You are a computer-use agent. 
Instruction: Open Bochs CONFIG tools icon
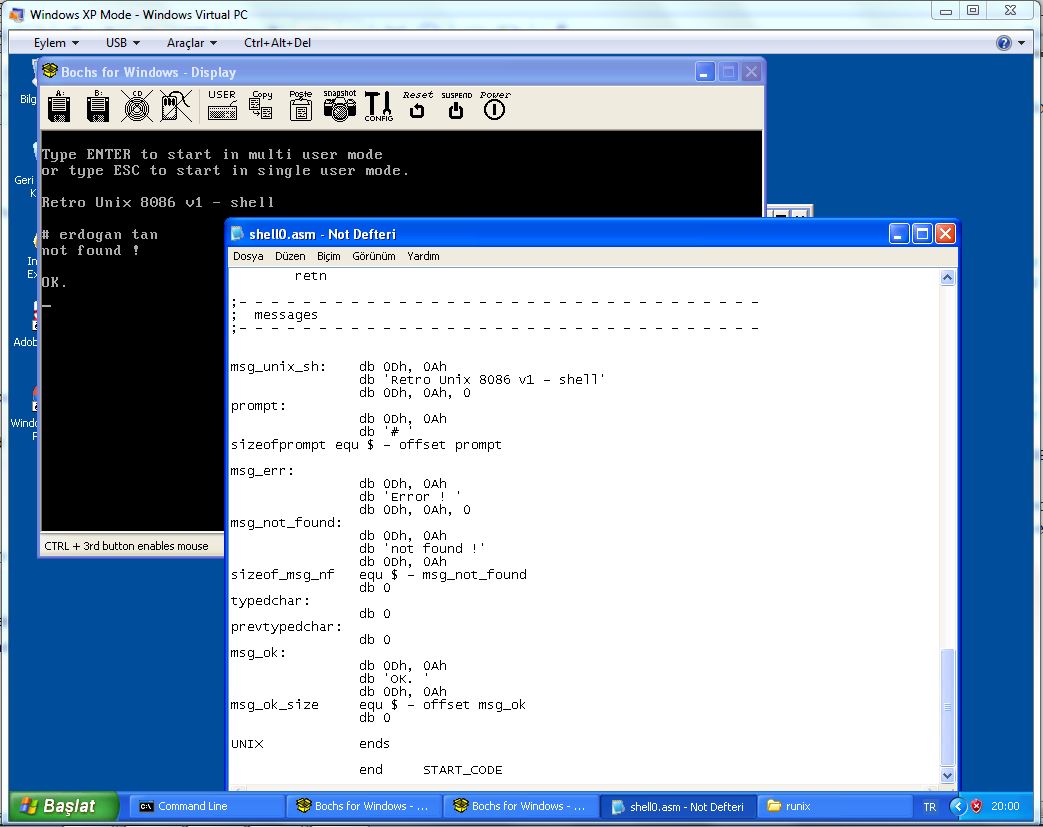(378, 106)
